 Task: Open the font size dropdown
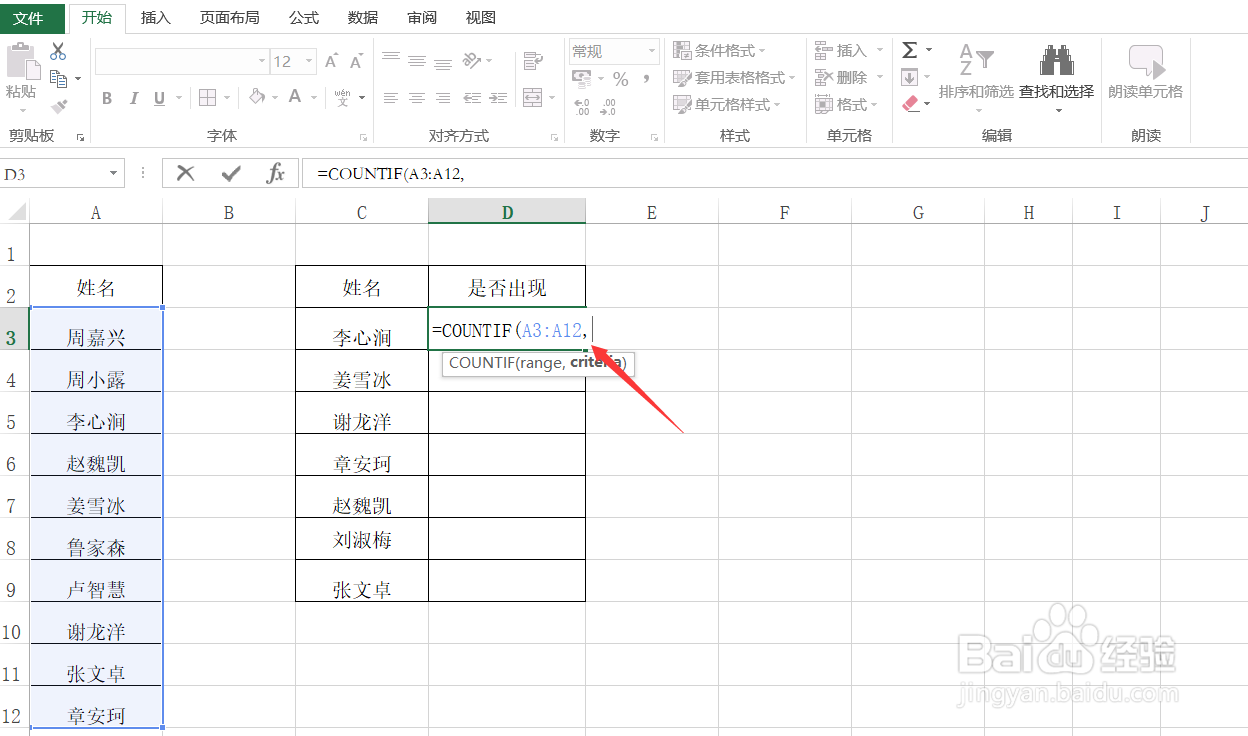pyautogui.click(x=308, y=60)
